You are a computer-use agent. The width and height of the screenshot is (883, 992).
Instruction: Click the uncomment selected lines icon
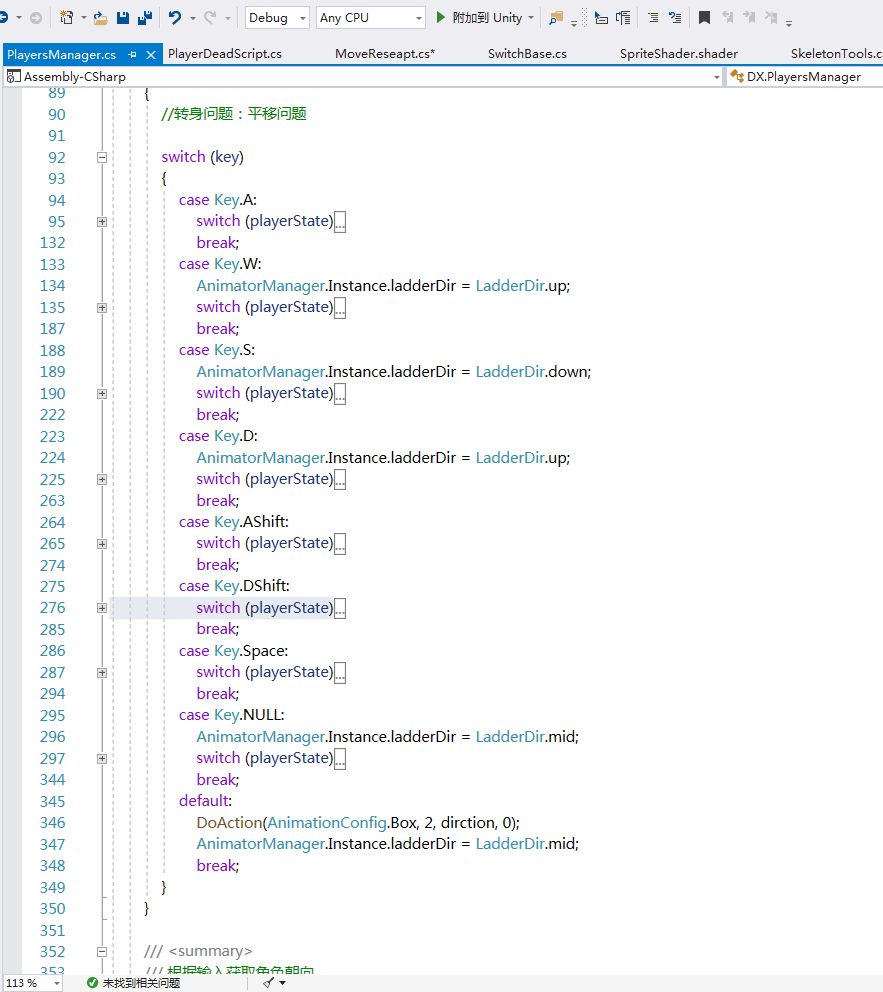[676, 18]
